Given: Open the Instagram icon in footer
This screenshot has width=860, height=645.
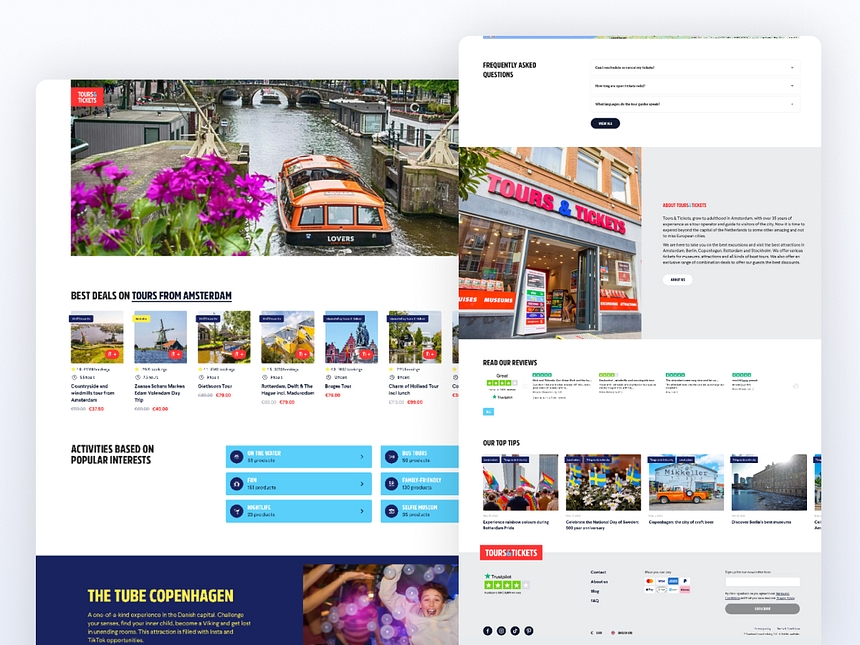Looking at the screenshot, I should click(502, 631).
